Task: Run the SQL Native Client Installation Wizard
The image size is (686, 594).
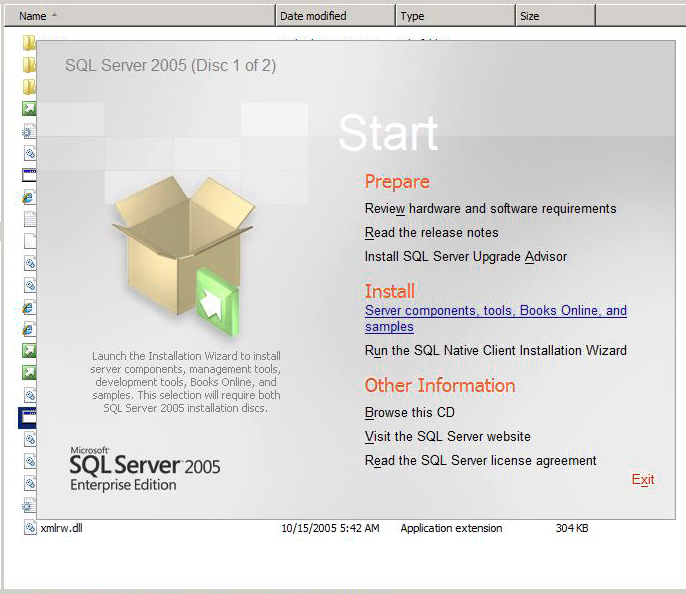Action: (x=495, y=351)
